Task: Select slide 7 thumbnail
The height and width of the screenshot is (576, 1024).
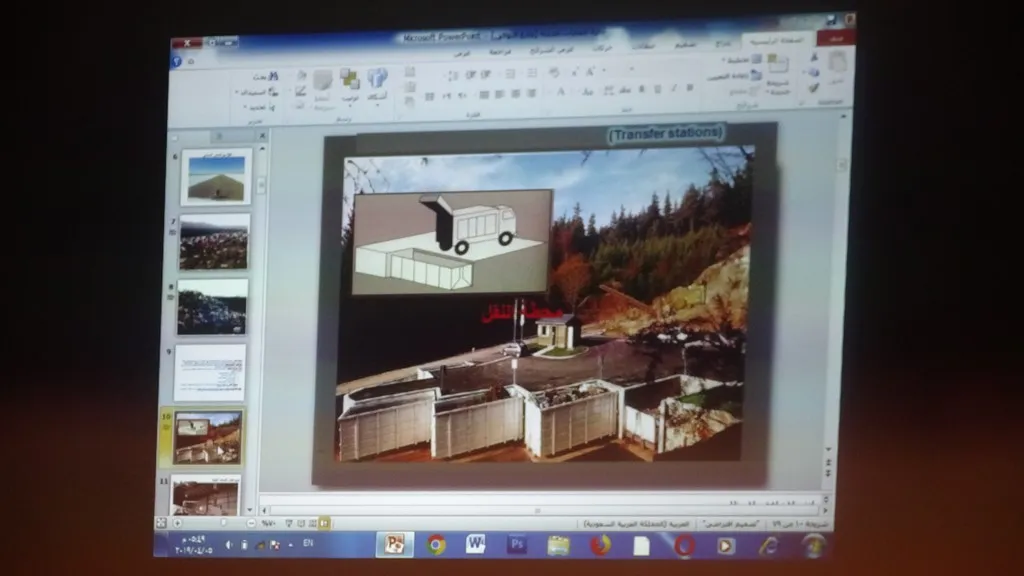Action: pos(214,242)
